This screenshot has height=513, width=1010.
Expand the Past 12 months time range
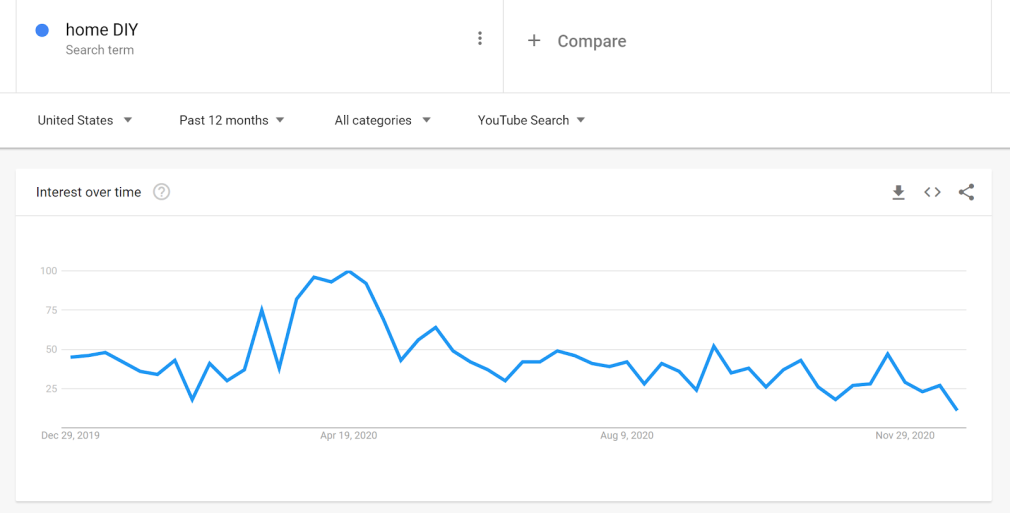pos(232,120)
